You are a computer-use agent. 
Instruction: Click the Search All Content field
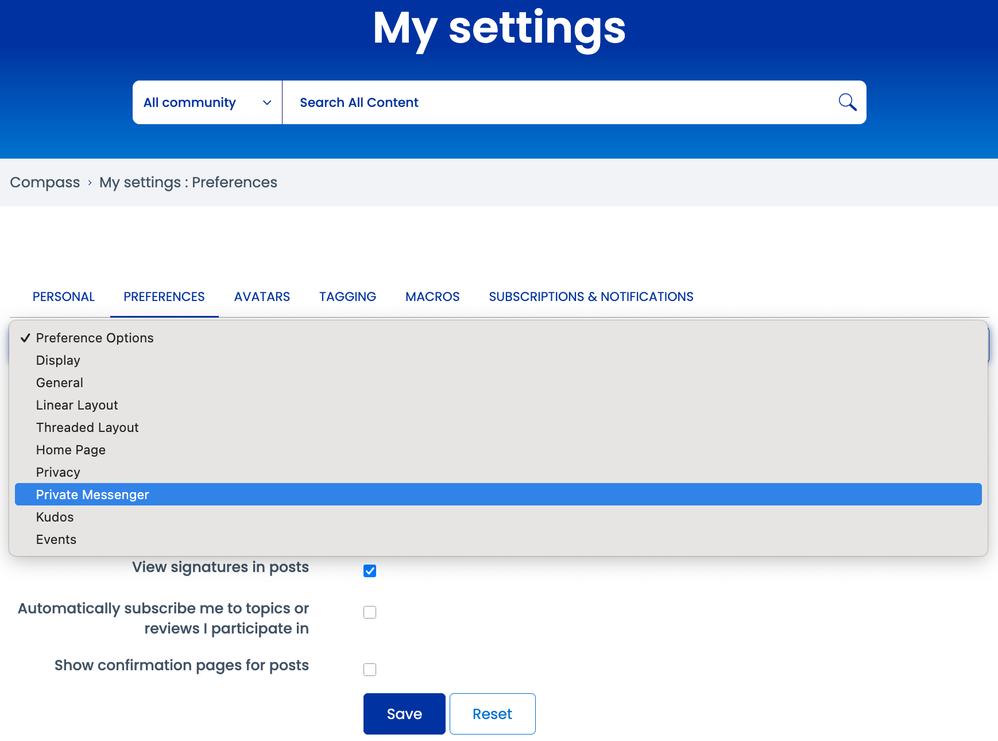pyautogui.click(x=560, y=102)
